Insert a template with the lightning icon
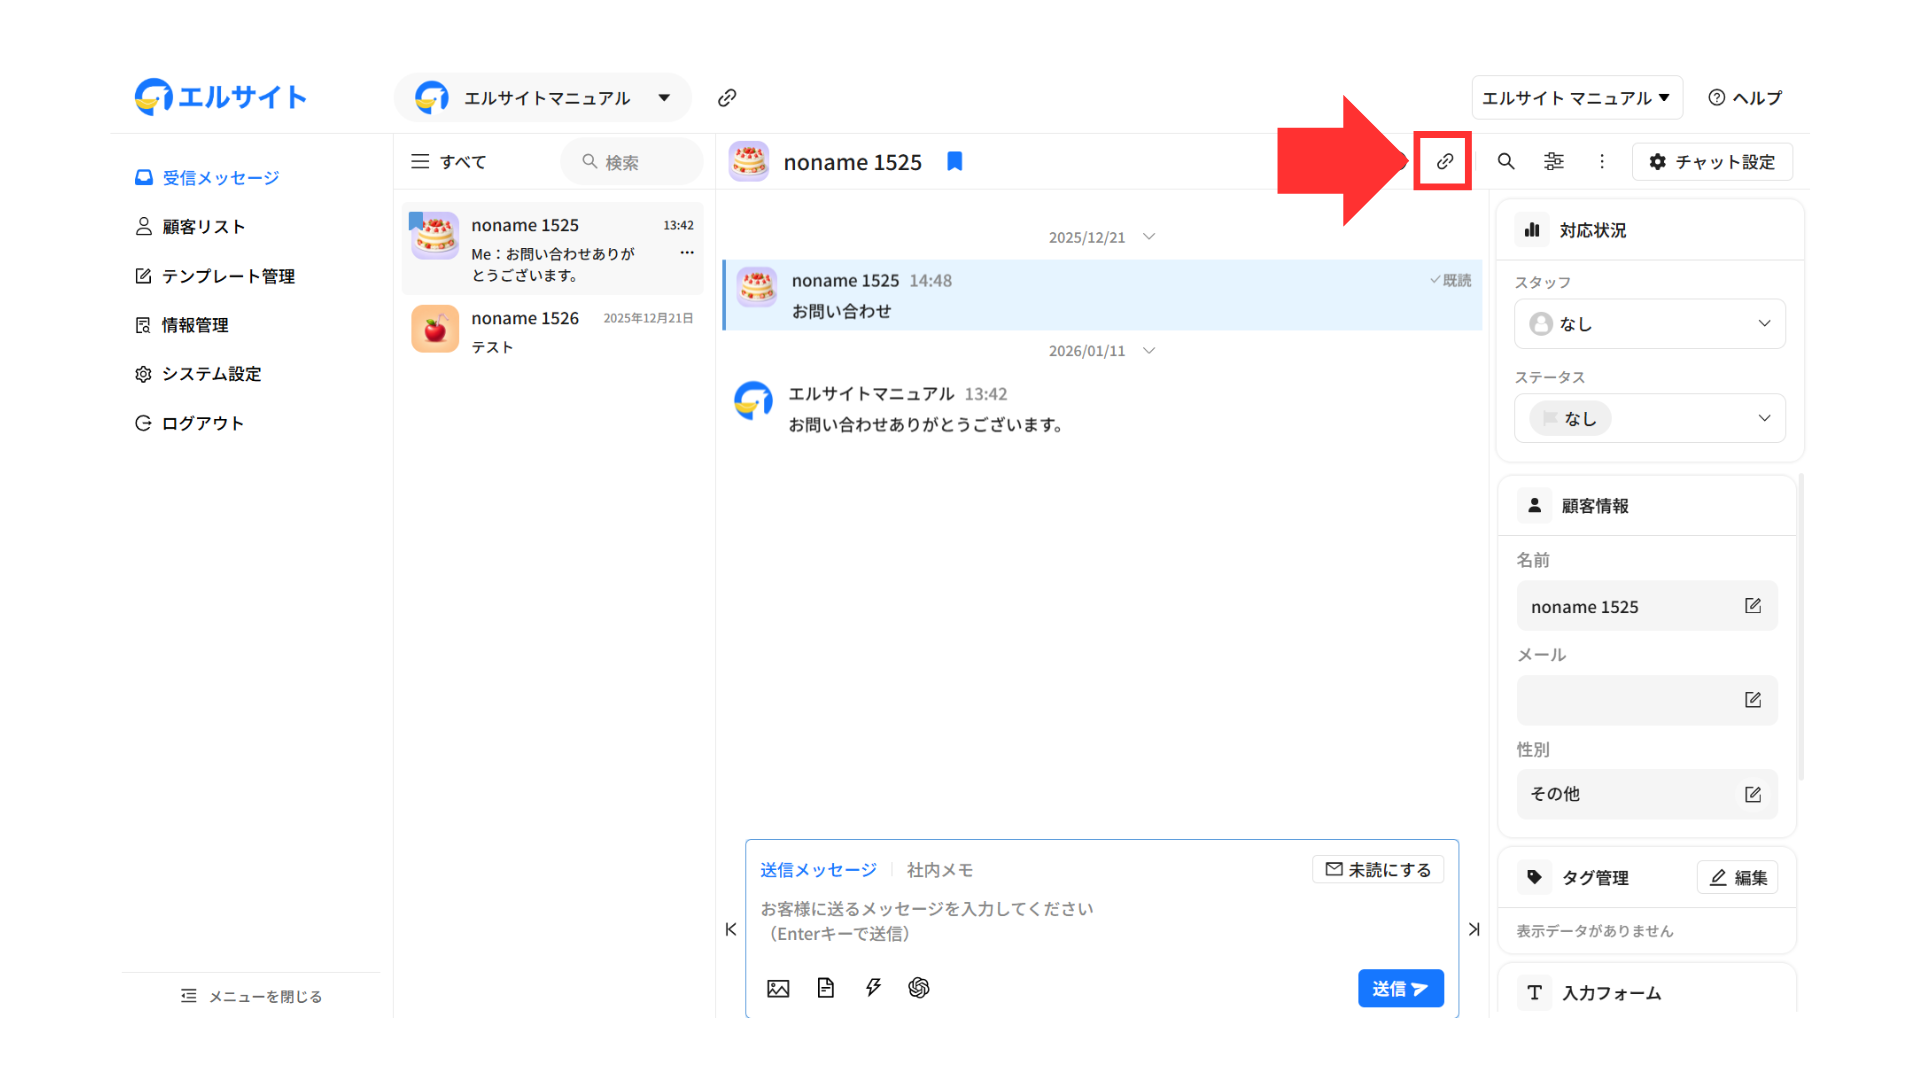This screenshot has width=1920, height=1080. pos(873,988)
